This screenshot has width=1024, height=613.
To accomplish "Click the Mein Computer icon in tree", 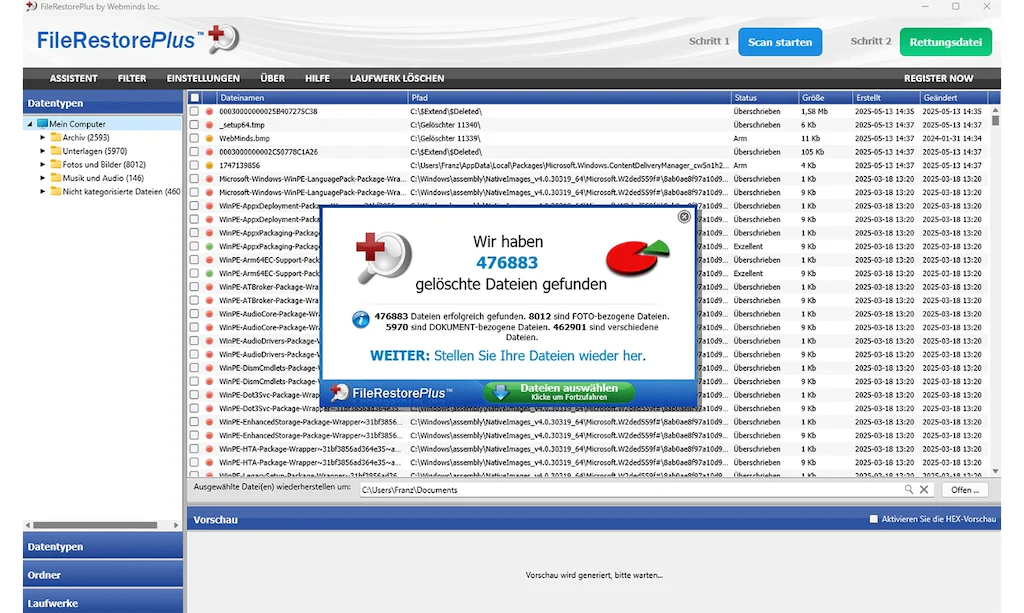I will [x=42, y=123].
